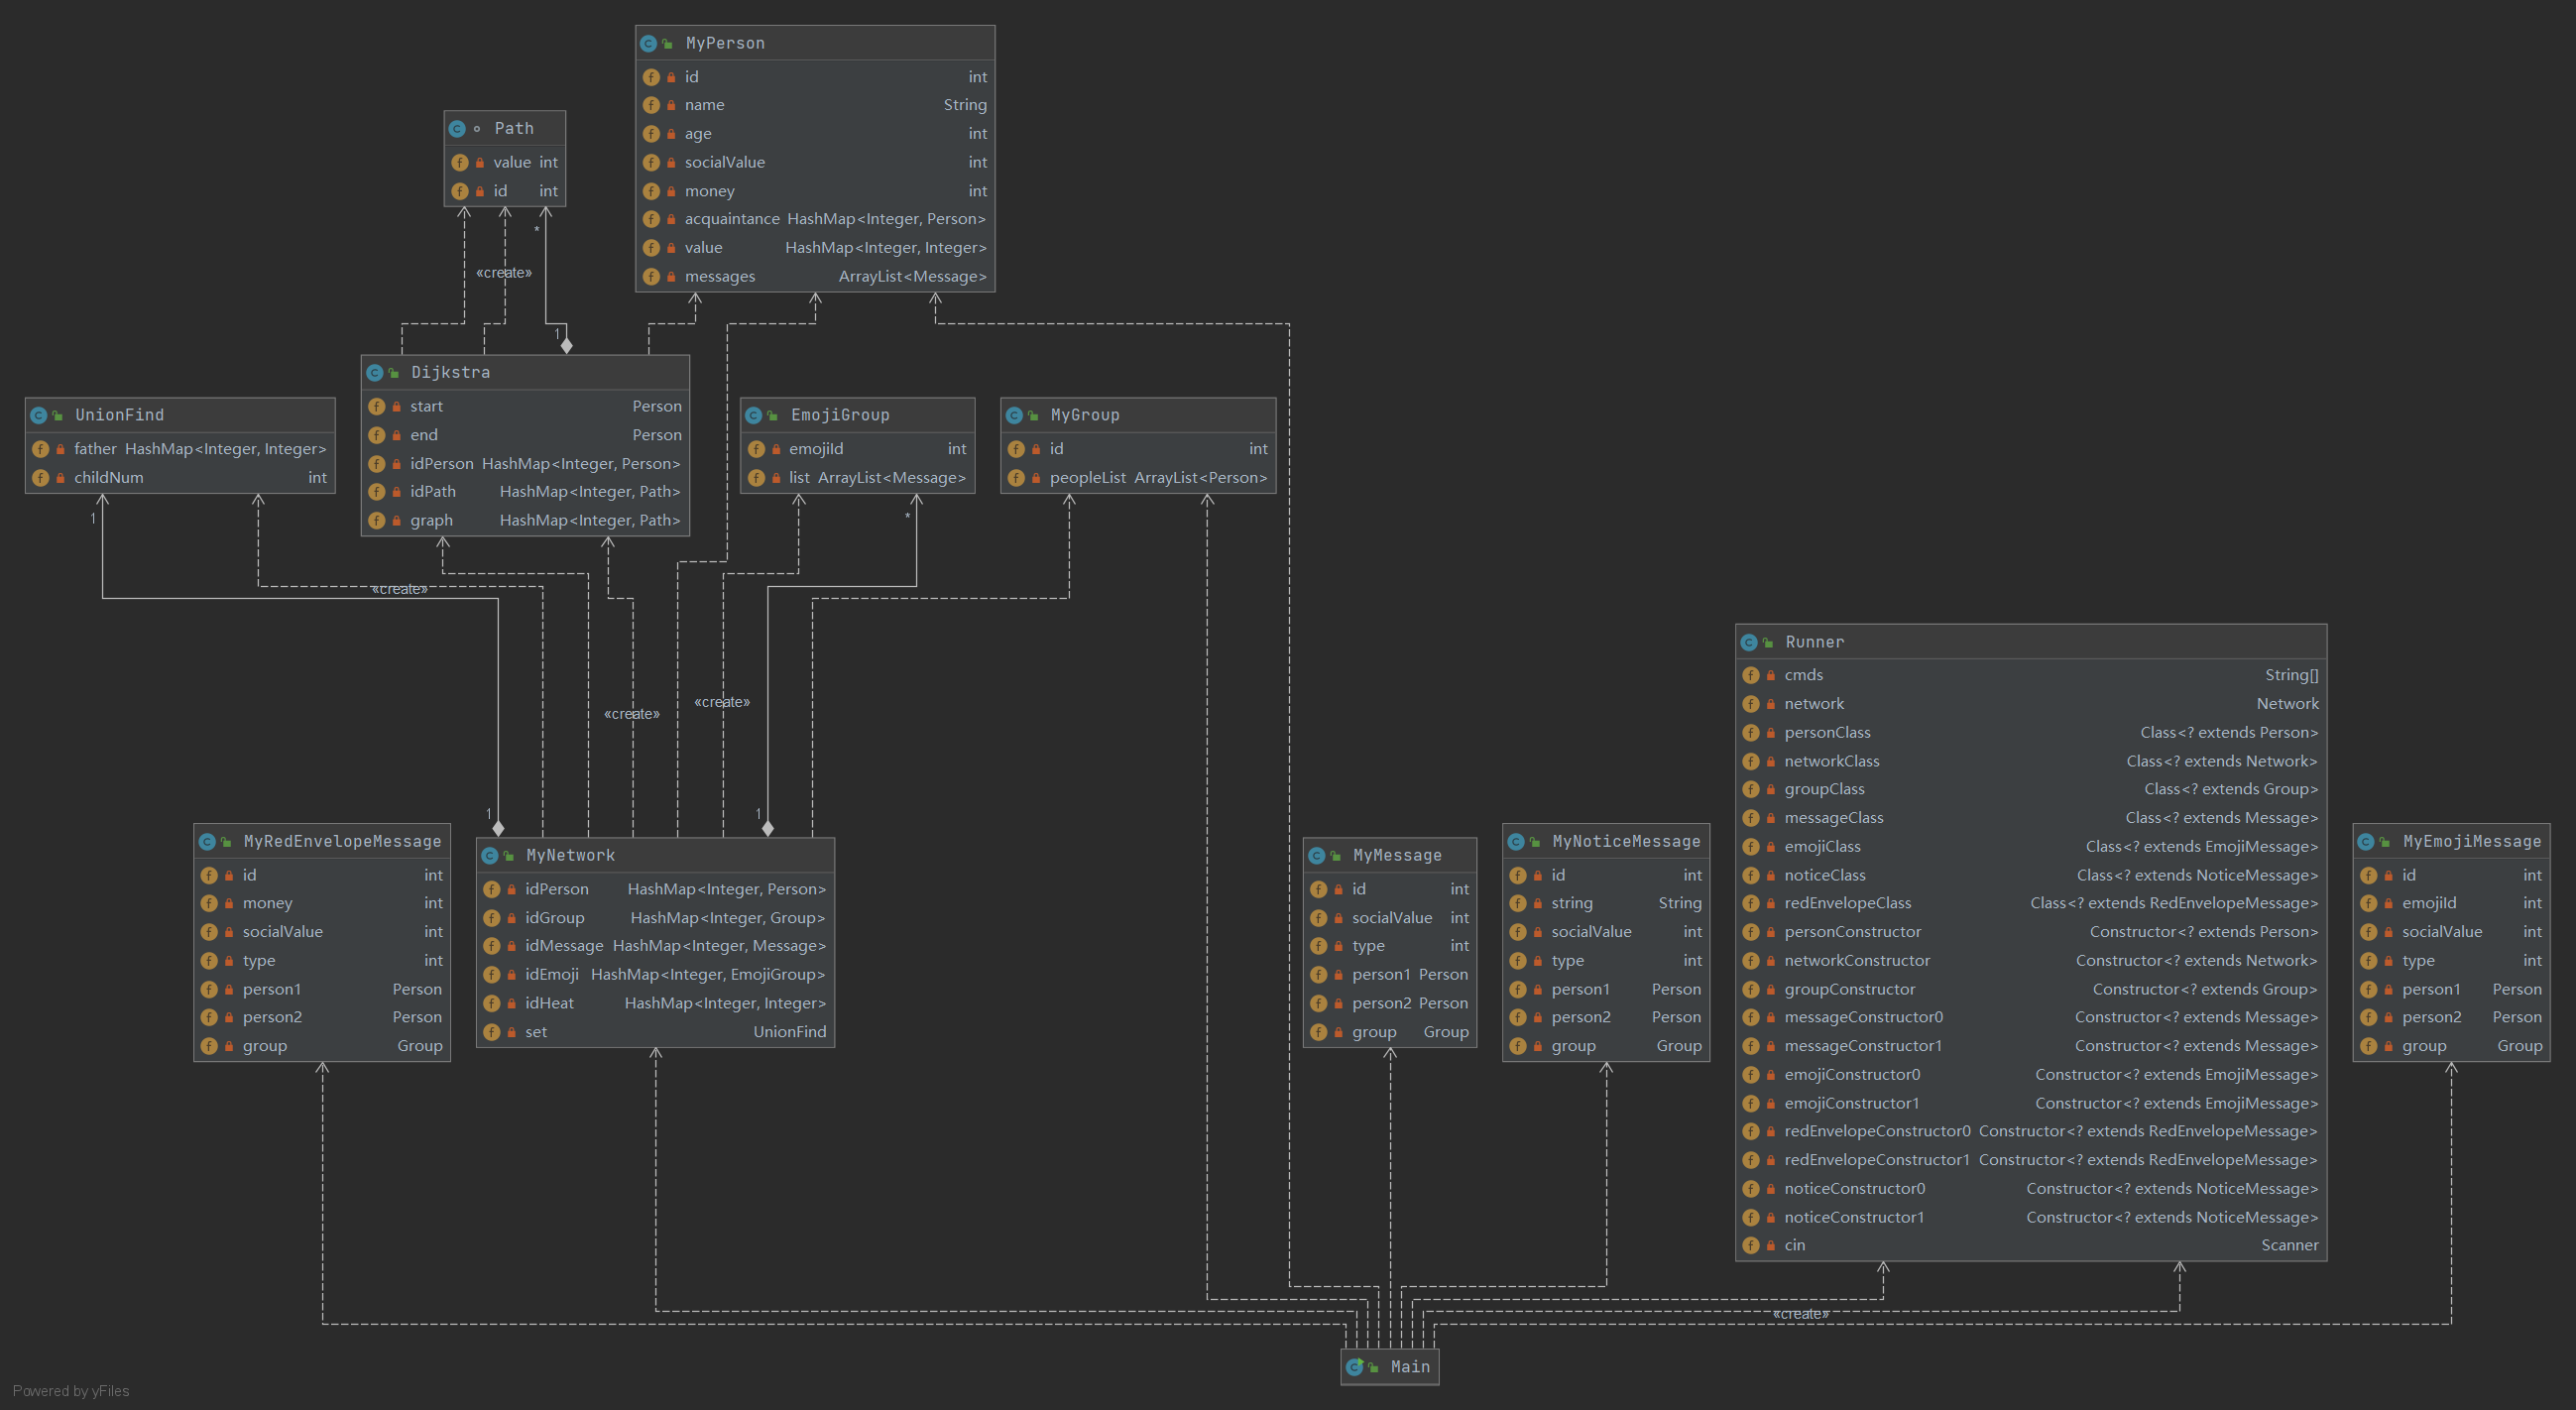Click field icon of Path value row

(460, 162)
